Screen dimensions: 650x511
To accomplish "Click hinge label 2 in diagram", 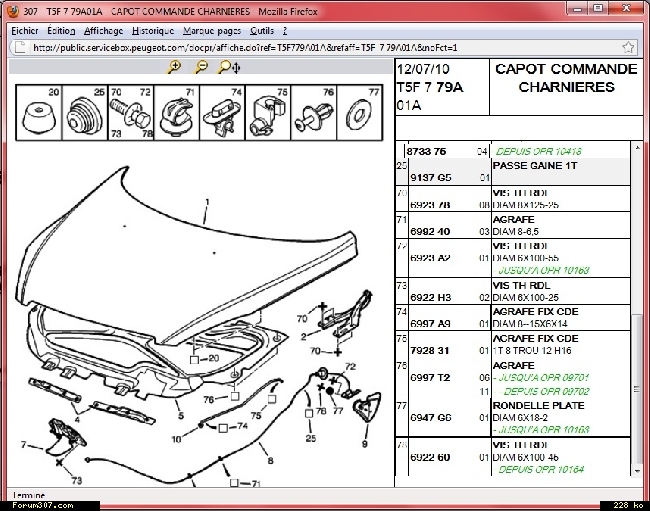I will point(303,337).
